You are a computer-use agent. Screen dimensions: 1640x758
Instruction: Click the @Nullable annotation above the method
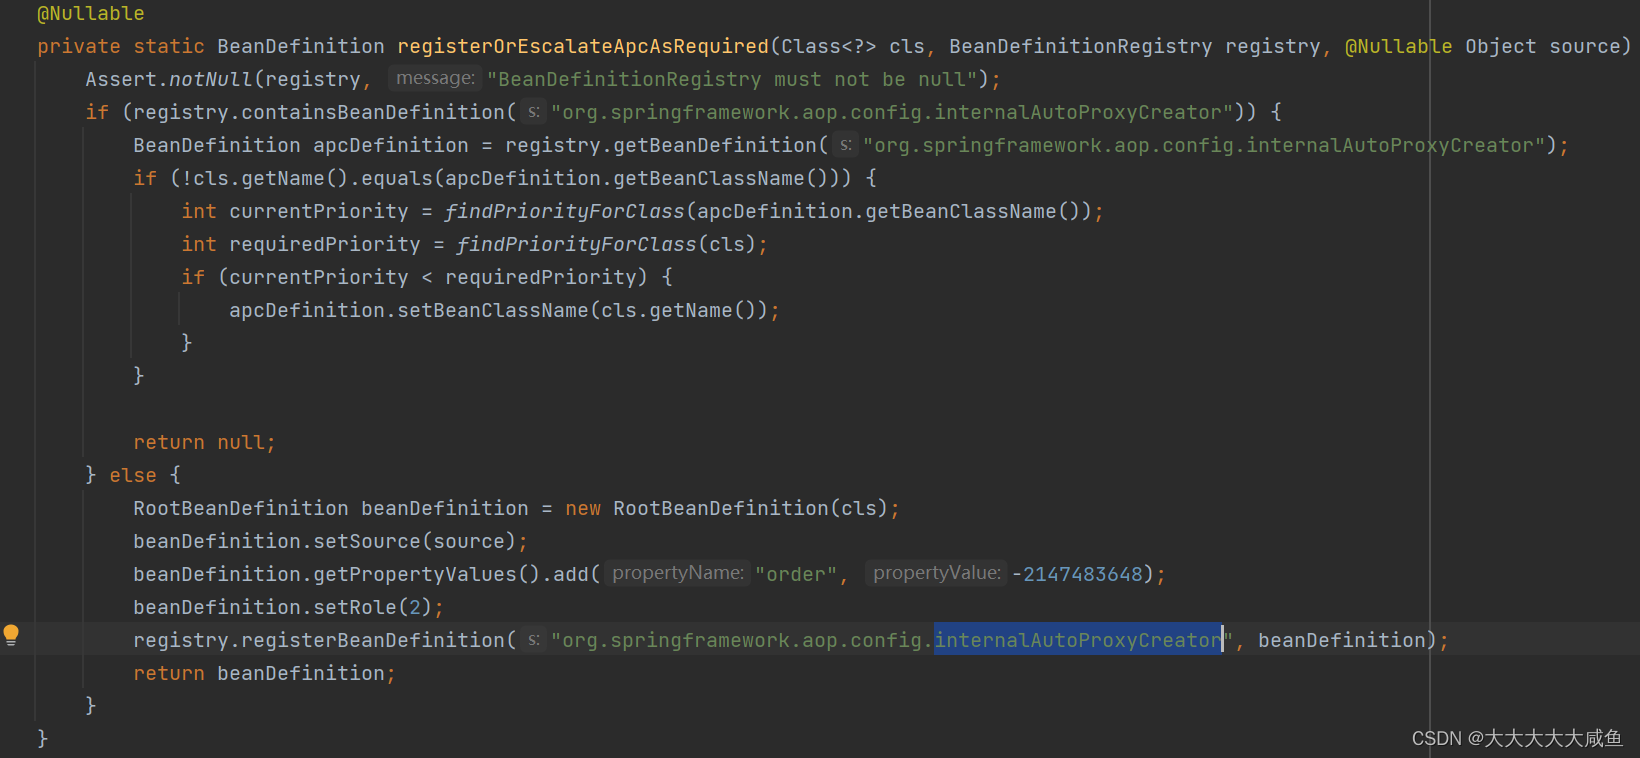point(91,14)
